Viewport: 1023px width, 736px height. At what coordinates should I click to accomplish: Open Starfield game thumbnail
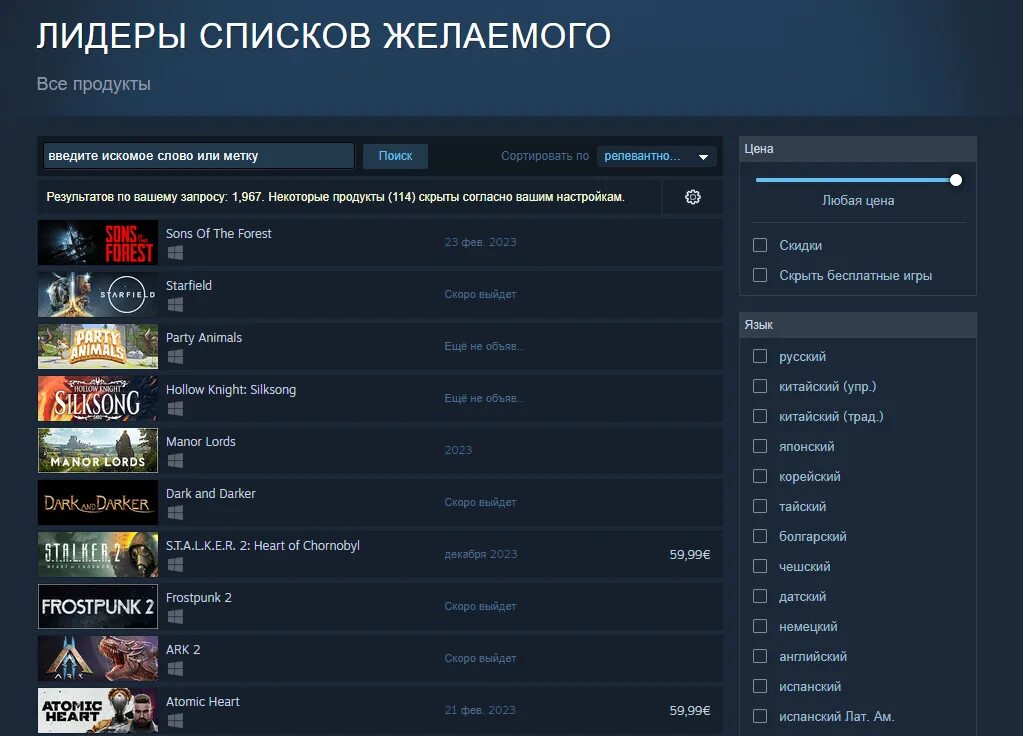[98, 294]
